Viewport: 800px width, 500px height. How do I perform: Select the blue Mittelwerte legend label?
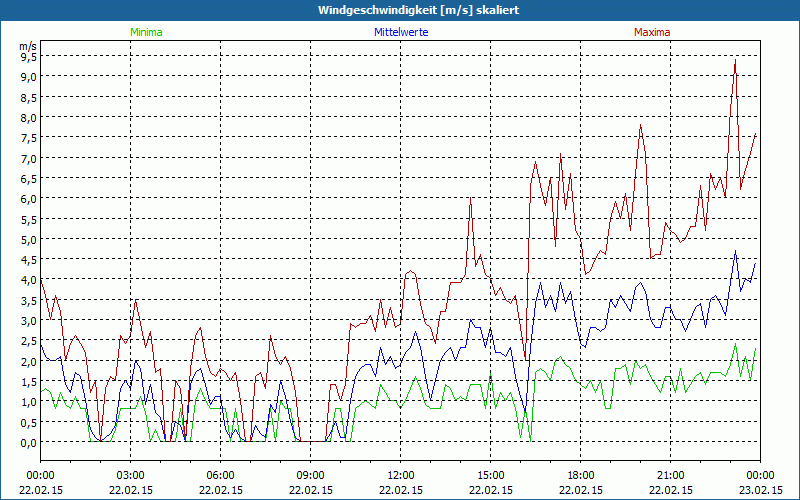pyautogui.click(x=401, y=32)
